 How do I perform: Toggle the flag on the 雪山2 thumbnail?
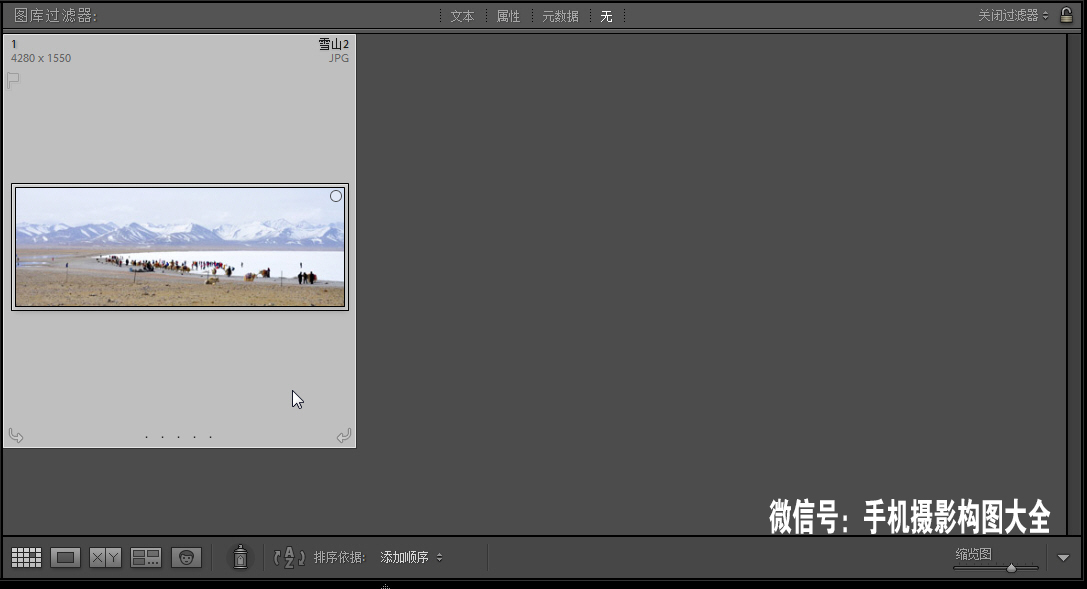pyautogui.click(x=13, y=80)
